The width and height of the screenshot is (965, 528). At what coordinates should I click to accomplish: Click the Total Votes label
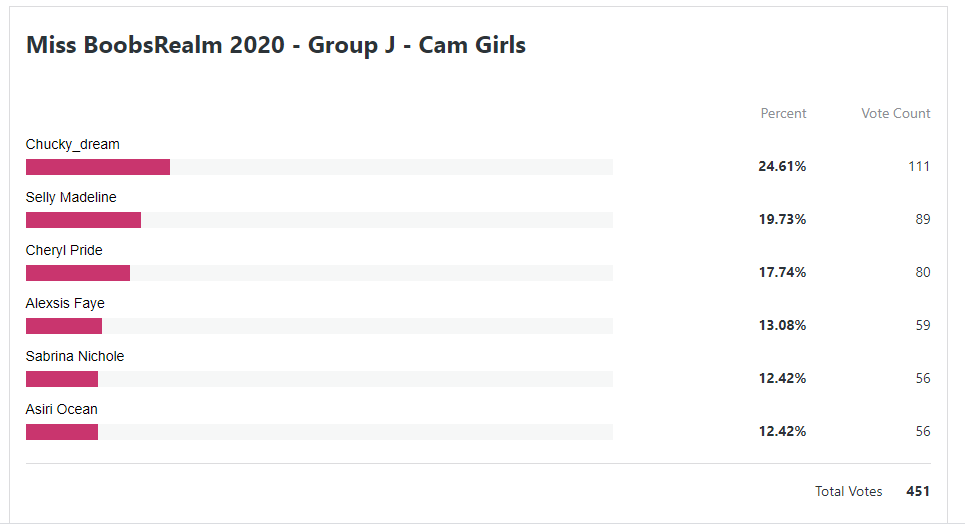coord(849,491)
